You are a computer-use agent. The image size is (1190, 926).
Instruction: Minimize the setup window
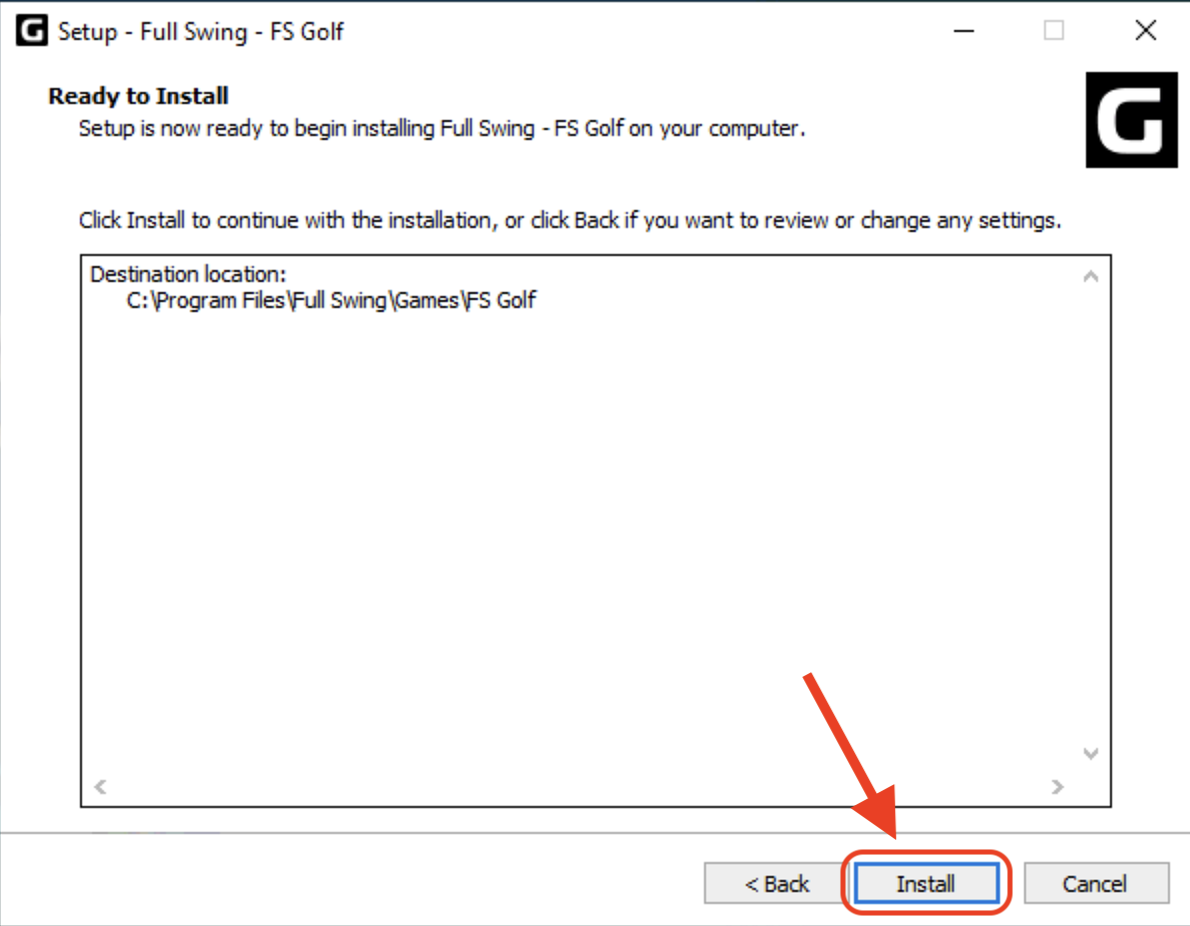964,31
